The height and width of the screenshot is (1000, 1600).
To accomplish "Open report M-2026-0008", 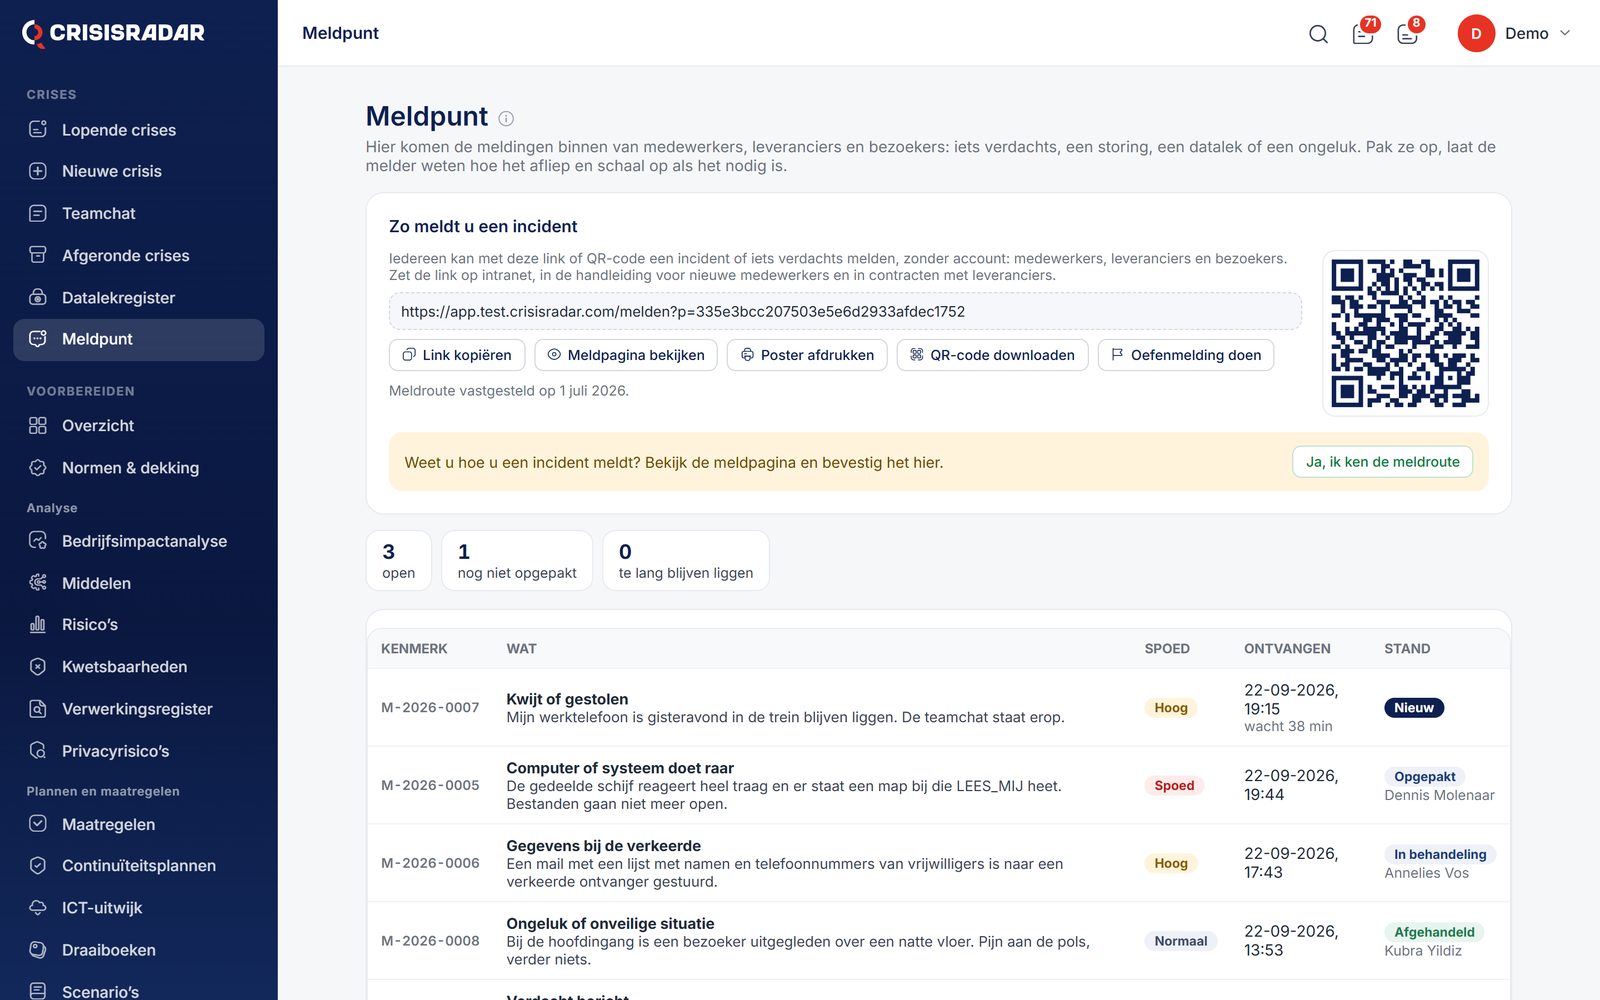I will 938,941.
